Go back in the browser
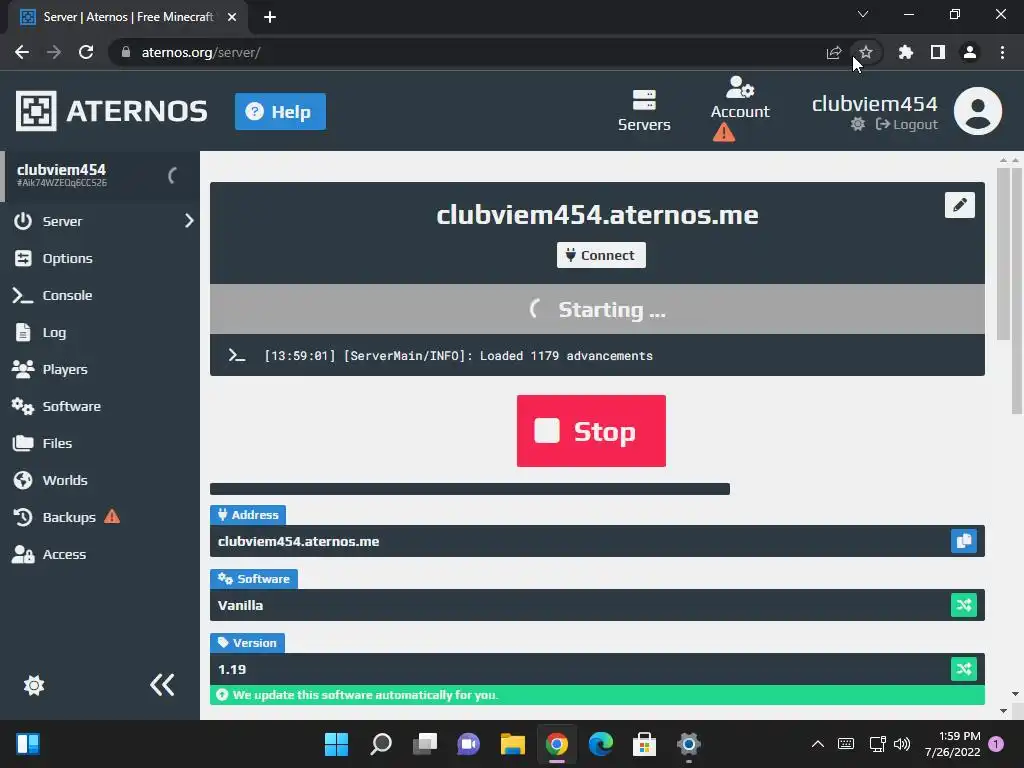The image size is (1024, 768). pos(22,52)
